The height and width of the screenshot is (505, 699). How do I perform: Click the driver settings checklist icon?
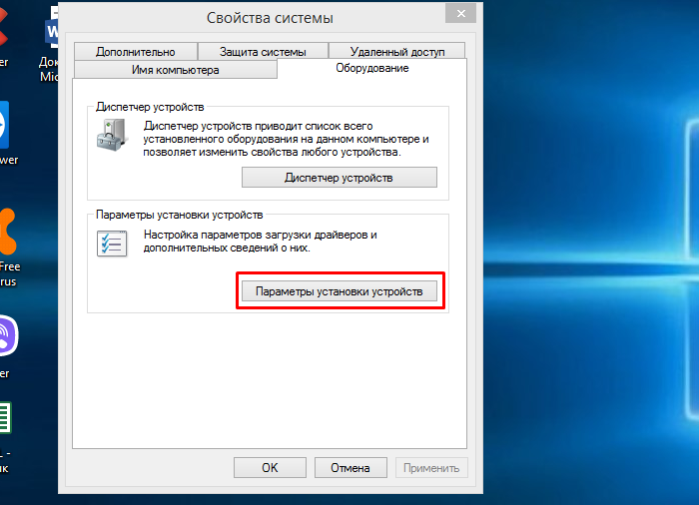tap(112, 243)
